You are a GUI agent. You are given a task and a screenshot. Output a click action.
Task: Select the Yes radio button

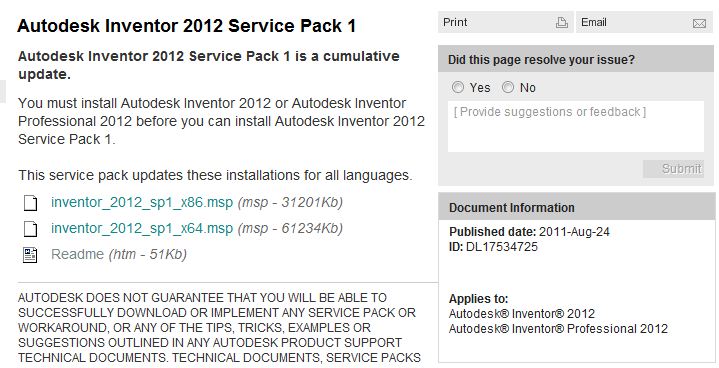tap(458, 87)
